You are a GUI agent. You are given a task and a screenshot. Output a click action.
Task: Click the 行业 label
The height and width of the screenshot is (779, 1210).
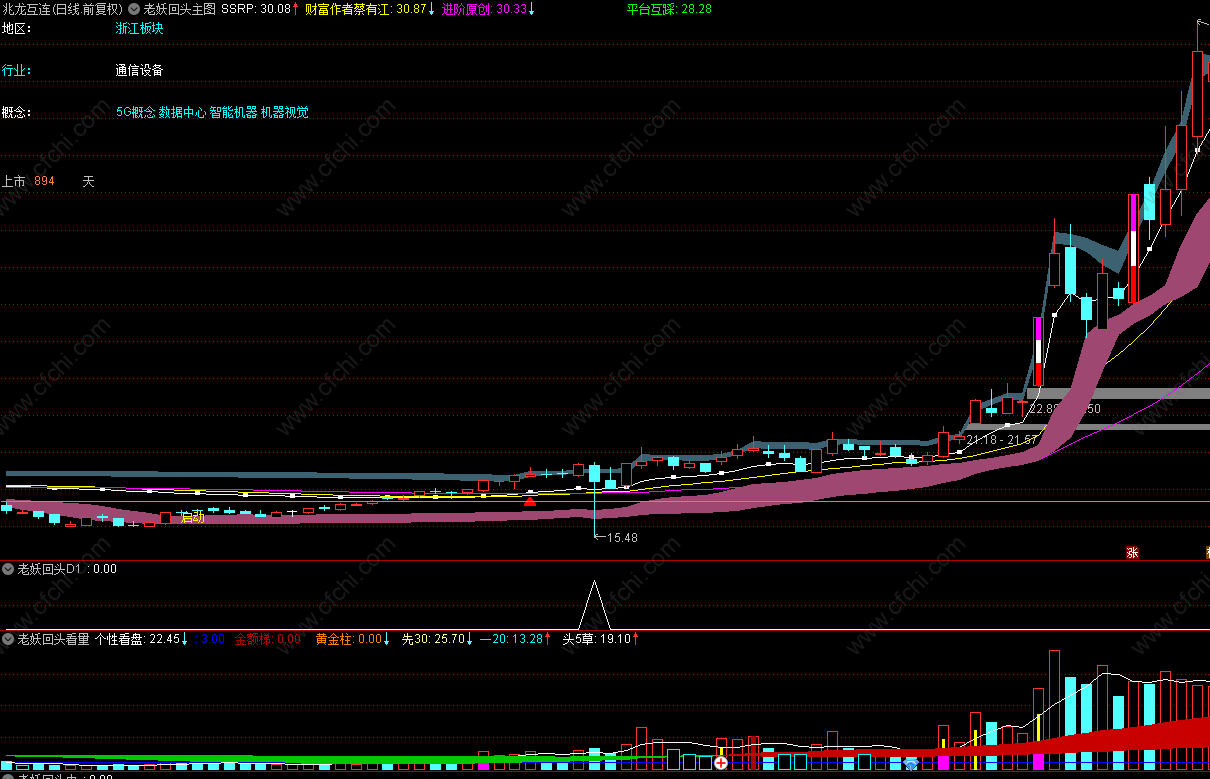16,70
